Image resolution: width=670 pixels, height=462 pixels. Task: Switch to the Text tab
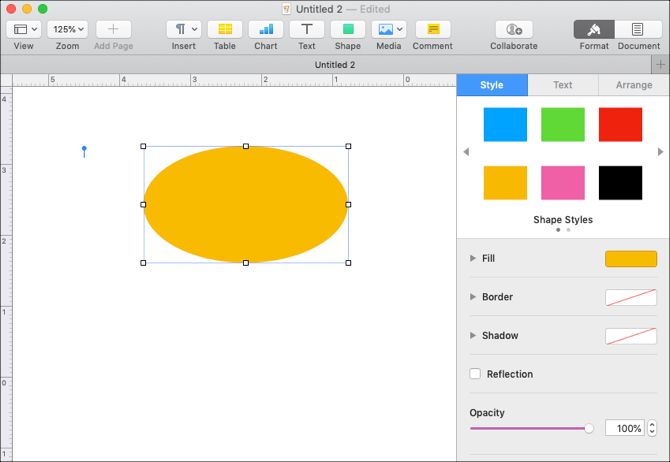pyautogui.click(x=563, y=85)
